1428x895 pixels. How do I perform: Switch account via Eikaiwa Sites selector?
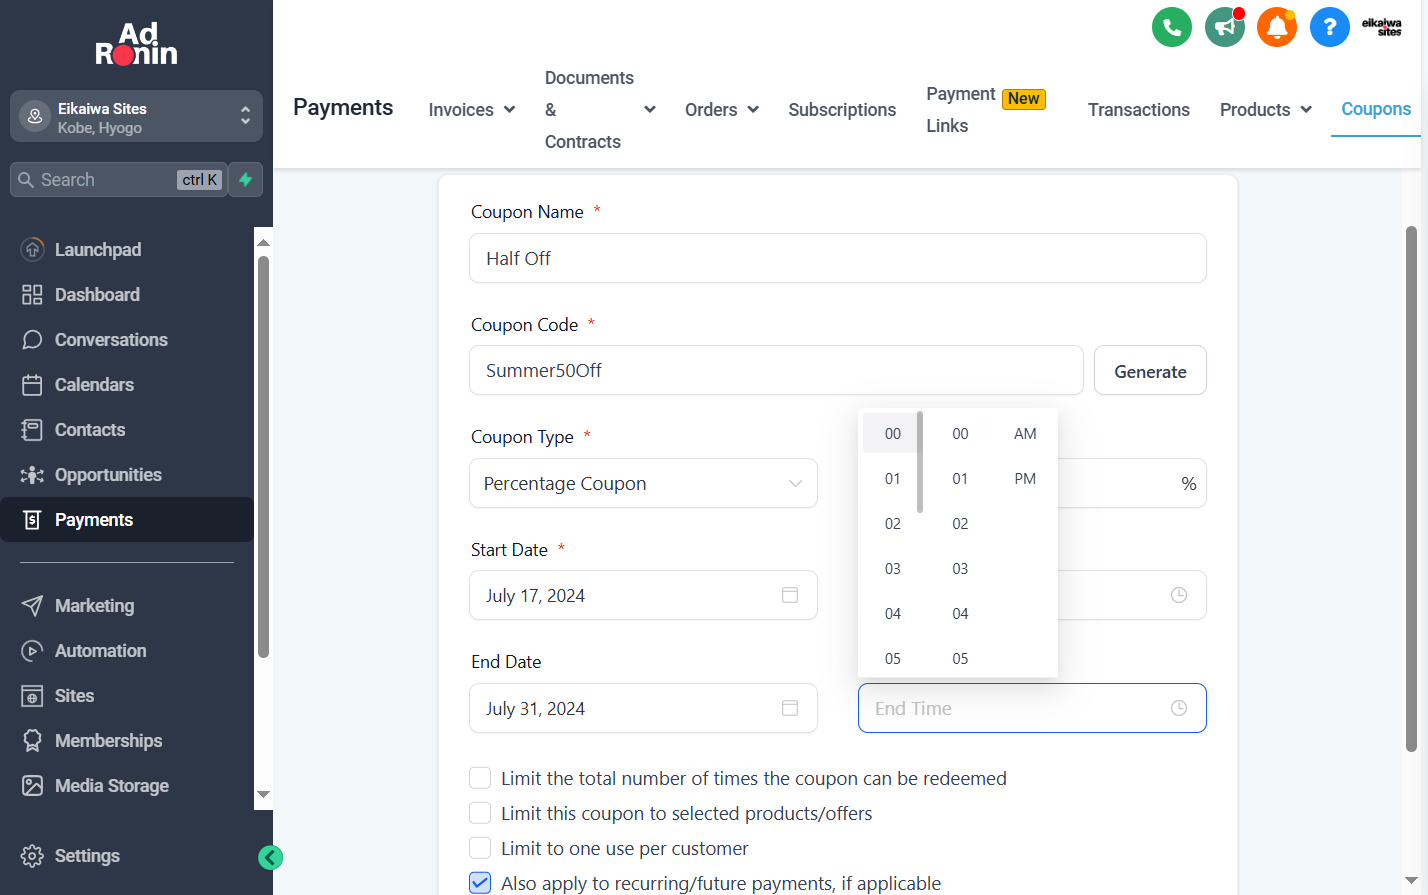pos(136,117)
